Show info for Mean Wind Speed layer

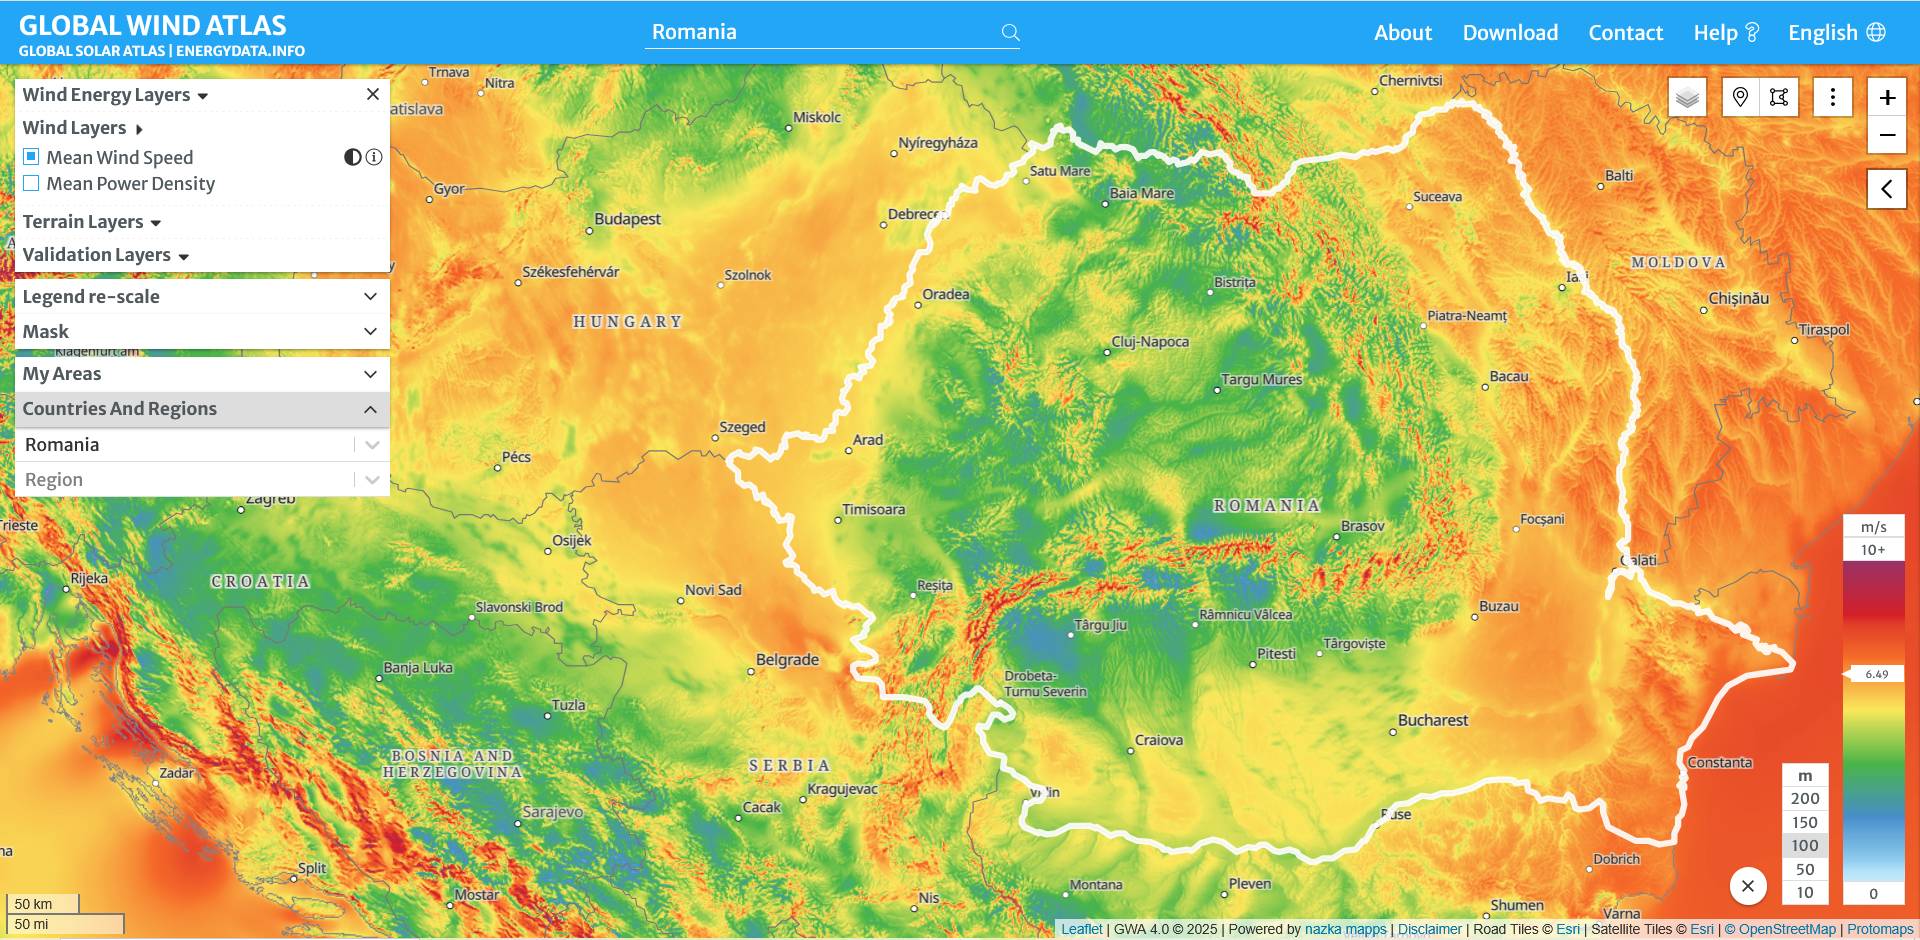click(x=374, y=157)
